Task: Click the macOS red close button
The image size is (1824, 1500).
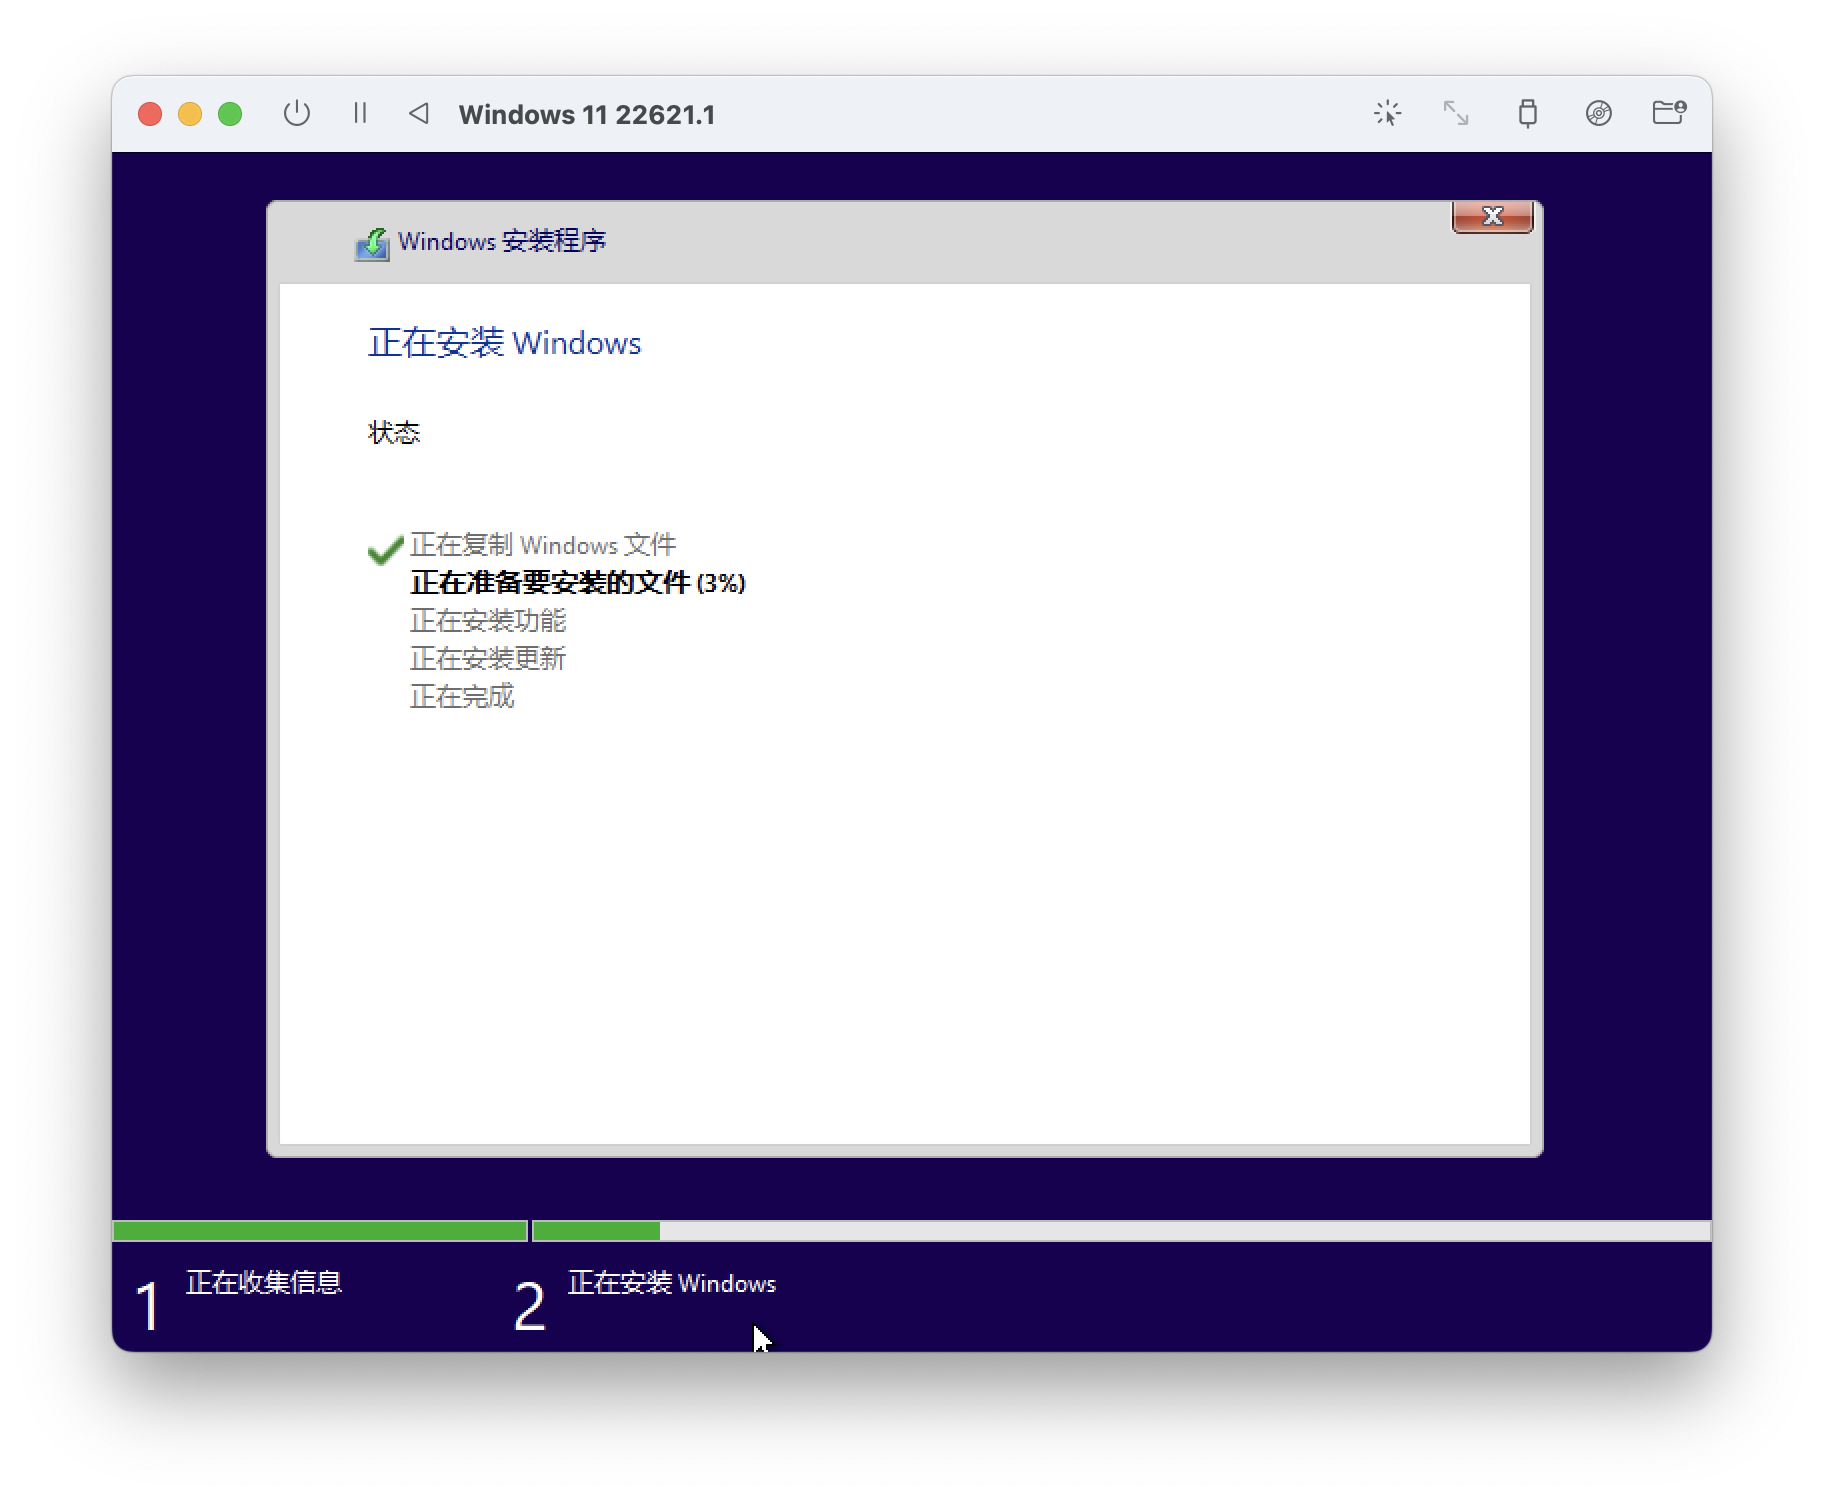Action: [x=150, y=114]
